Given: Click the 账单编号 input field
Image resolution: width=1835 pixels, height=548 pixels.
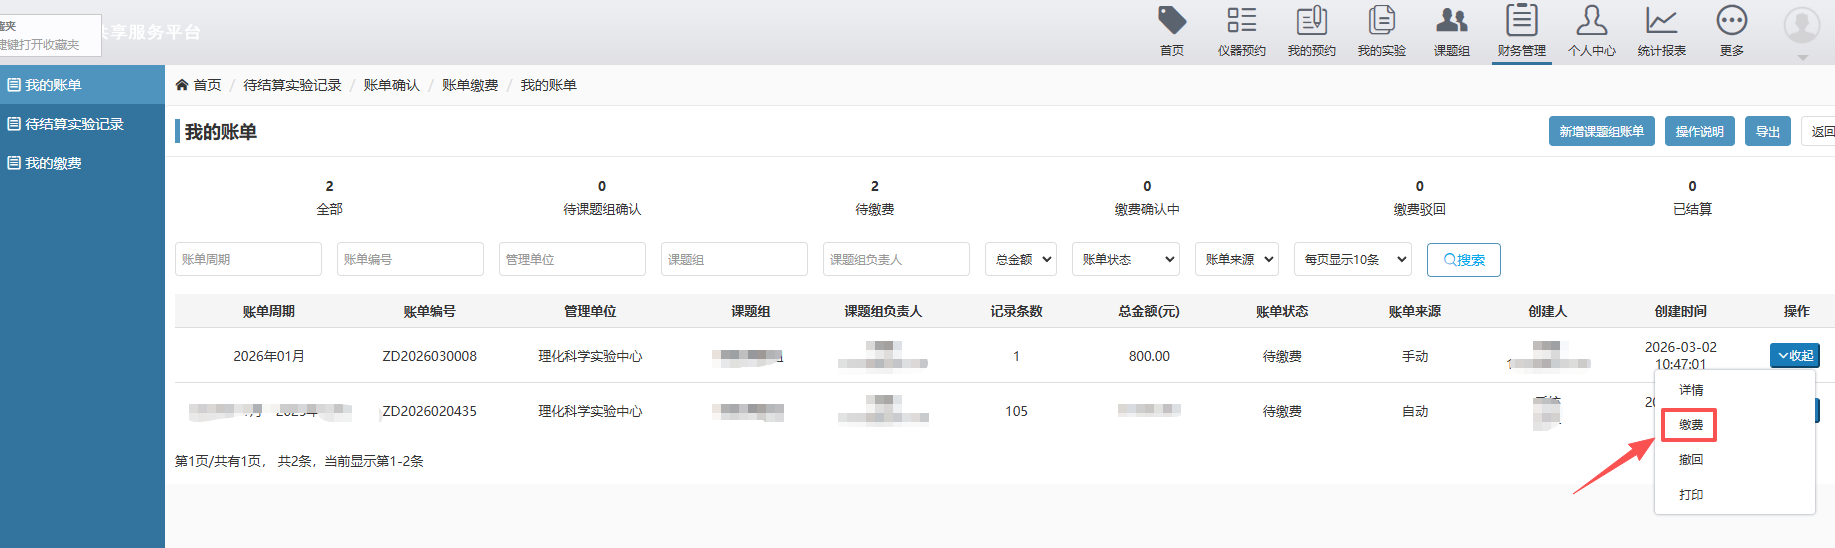Looking at the screenshot, I should 410,259.
